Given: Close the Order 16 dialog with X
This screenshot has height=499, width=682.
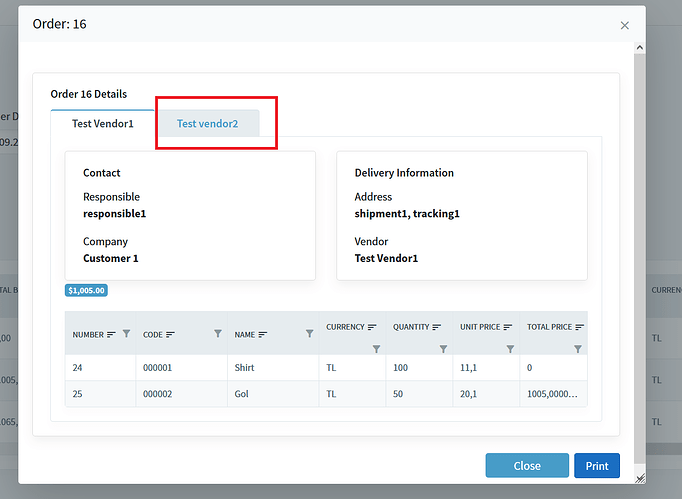Looking at the screenshot, I should point(625,25).
